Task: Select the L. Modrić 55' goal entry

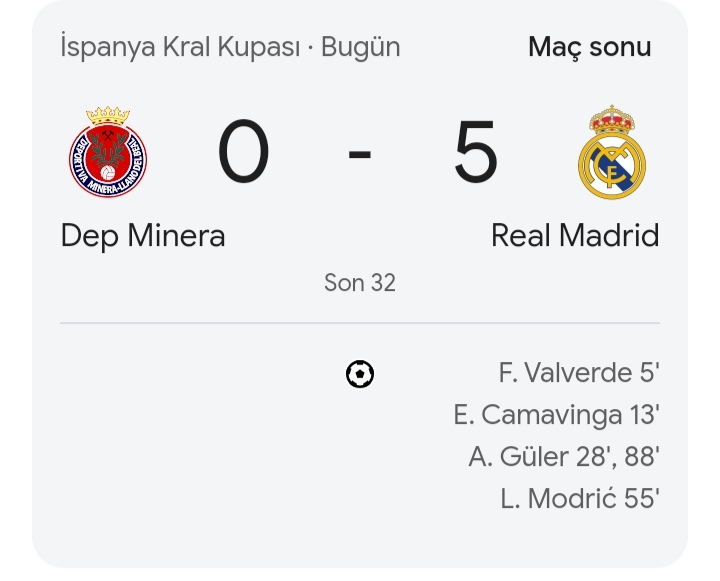Action: [x=580, y=499]
